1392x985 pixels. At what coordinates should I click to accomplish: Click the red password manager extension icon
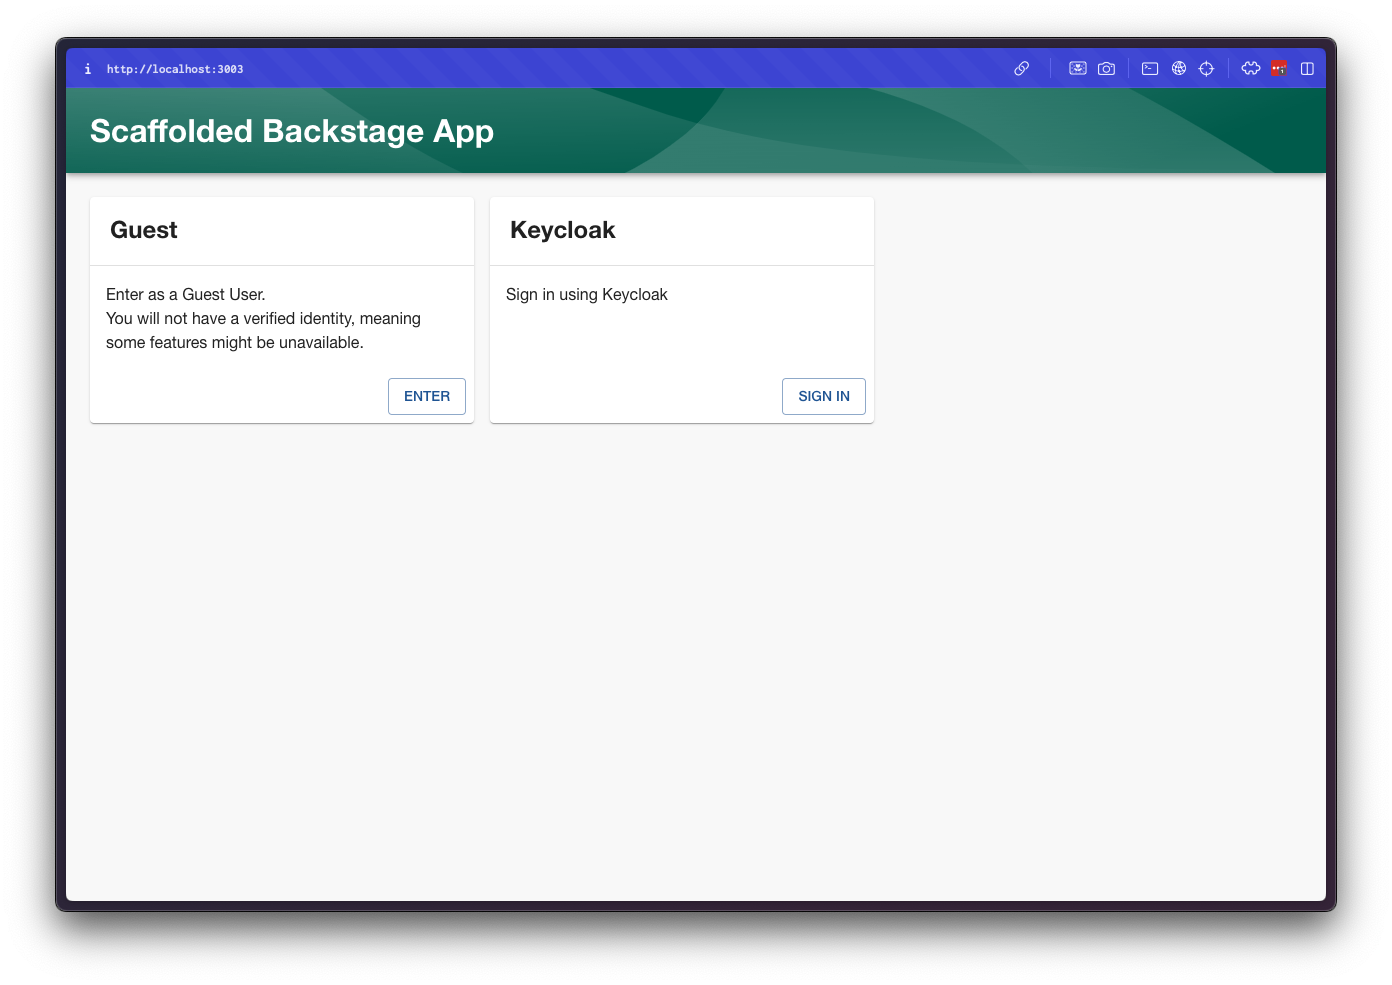tap(1279, 69)
